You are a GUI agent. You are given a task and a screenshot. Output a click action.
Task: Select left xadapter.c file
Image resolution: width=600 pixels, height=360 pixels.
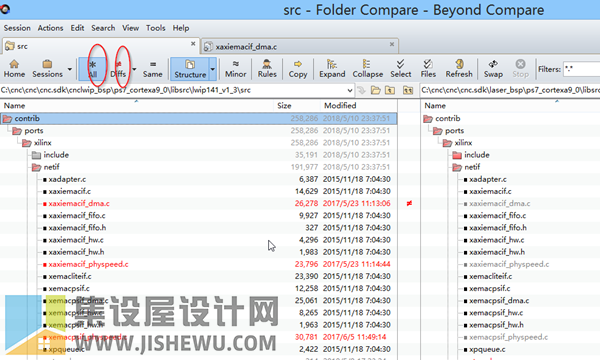click(67, 179)
